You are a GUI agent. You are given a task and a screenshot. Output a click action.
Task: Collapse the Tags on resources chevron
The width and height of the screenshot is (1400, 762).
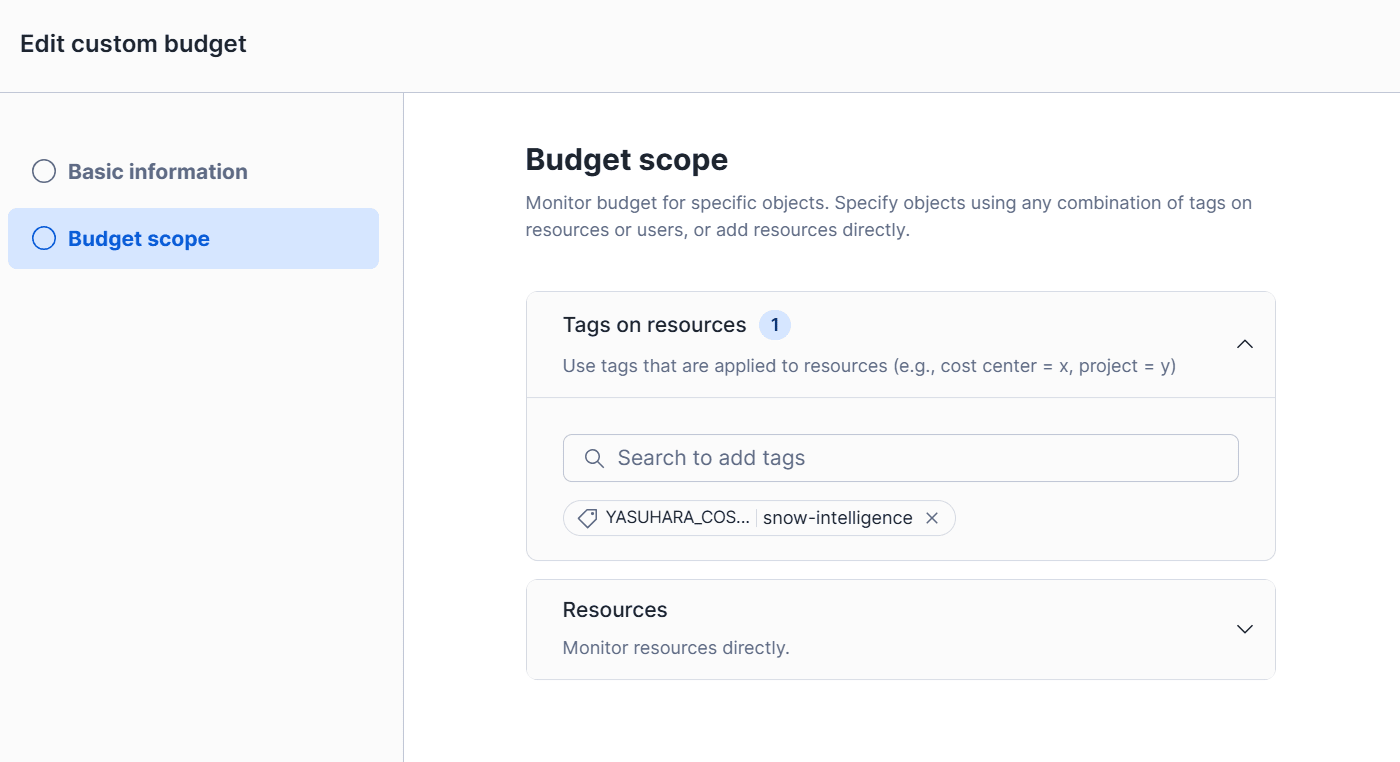1244,344
